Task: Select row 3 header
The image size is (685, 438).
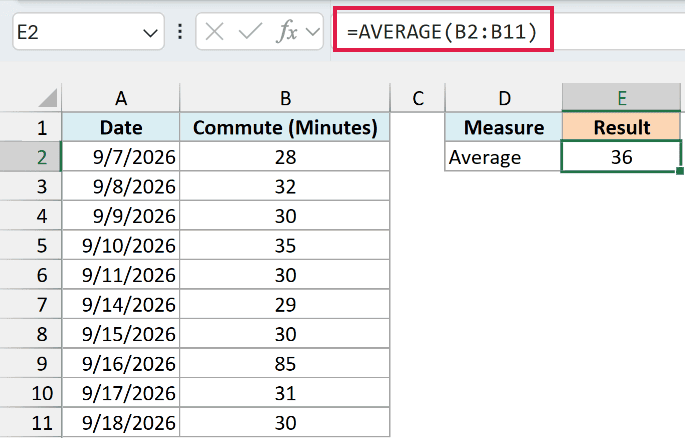Action: [x=31, y=186]
